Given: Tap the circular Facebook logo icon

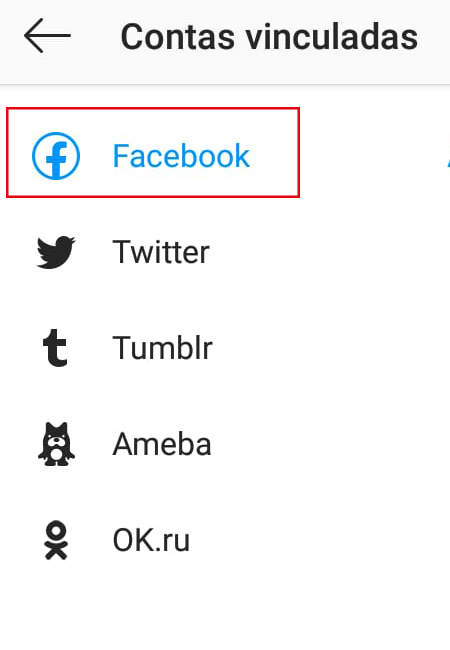Looking at the screenshot, I should click(x=56, y=156).
